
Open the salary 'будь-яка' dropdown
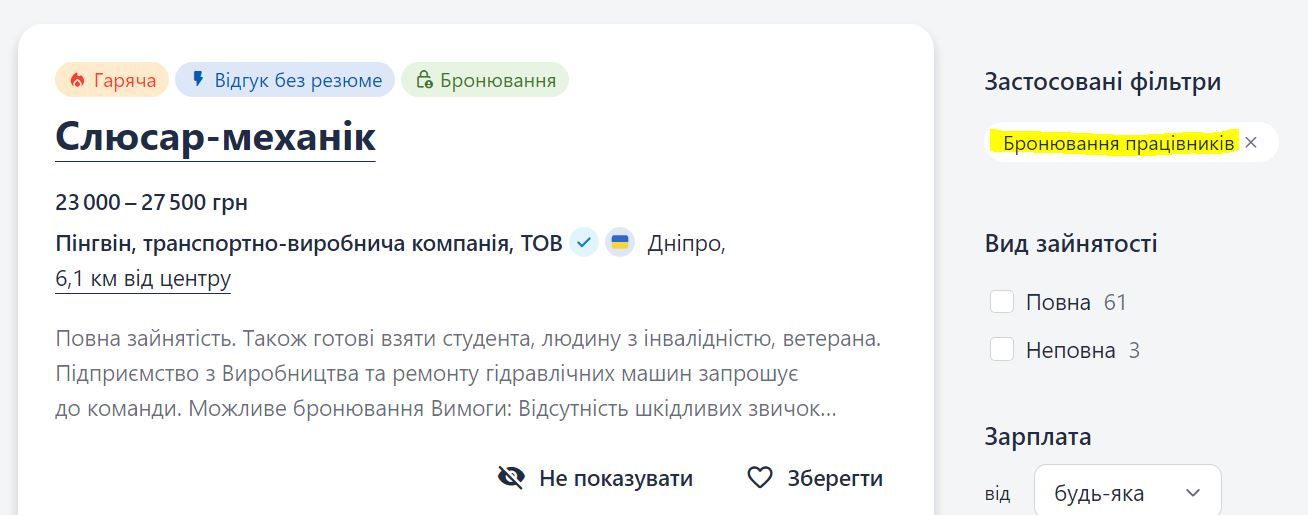(1127, 493)
